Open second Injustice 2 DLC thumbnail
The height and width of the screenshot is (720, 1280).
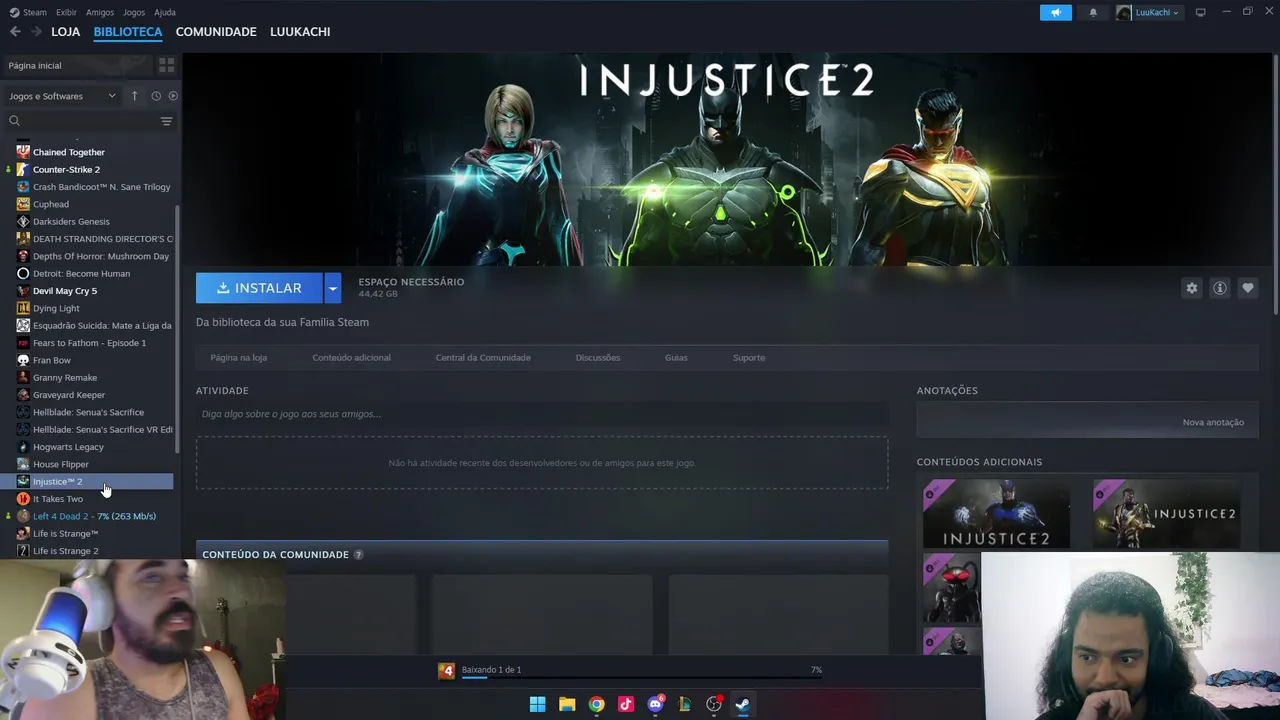1166,514
